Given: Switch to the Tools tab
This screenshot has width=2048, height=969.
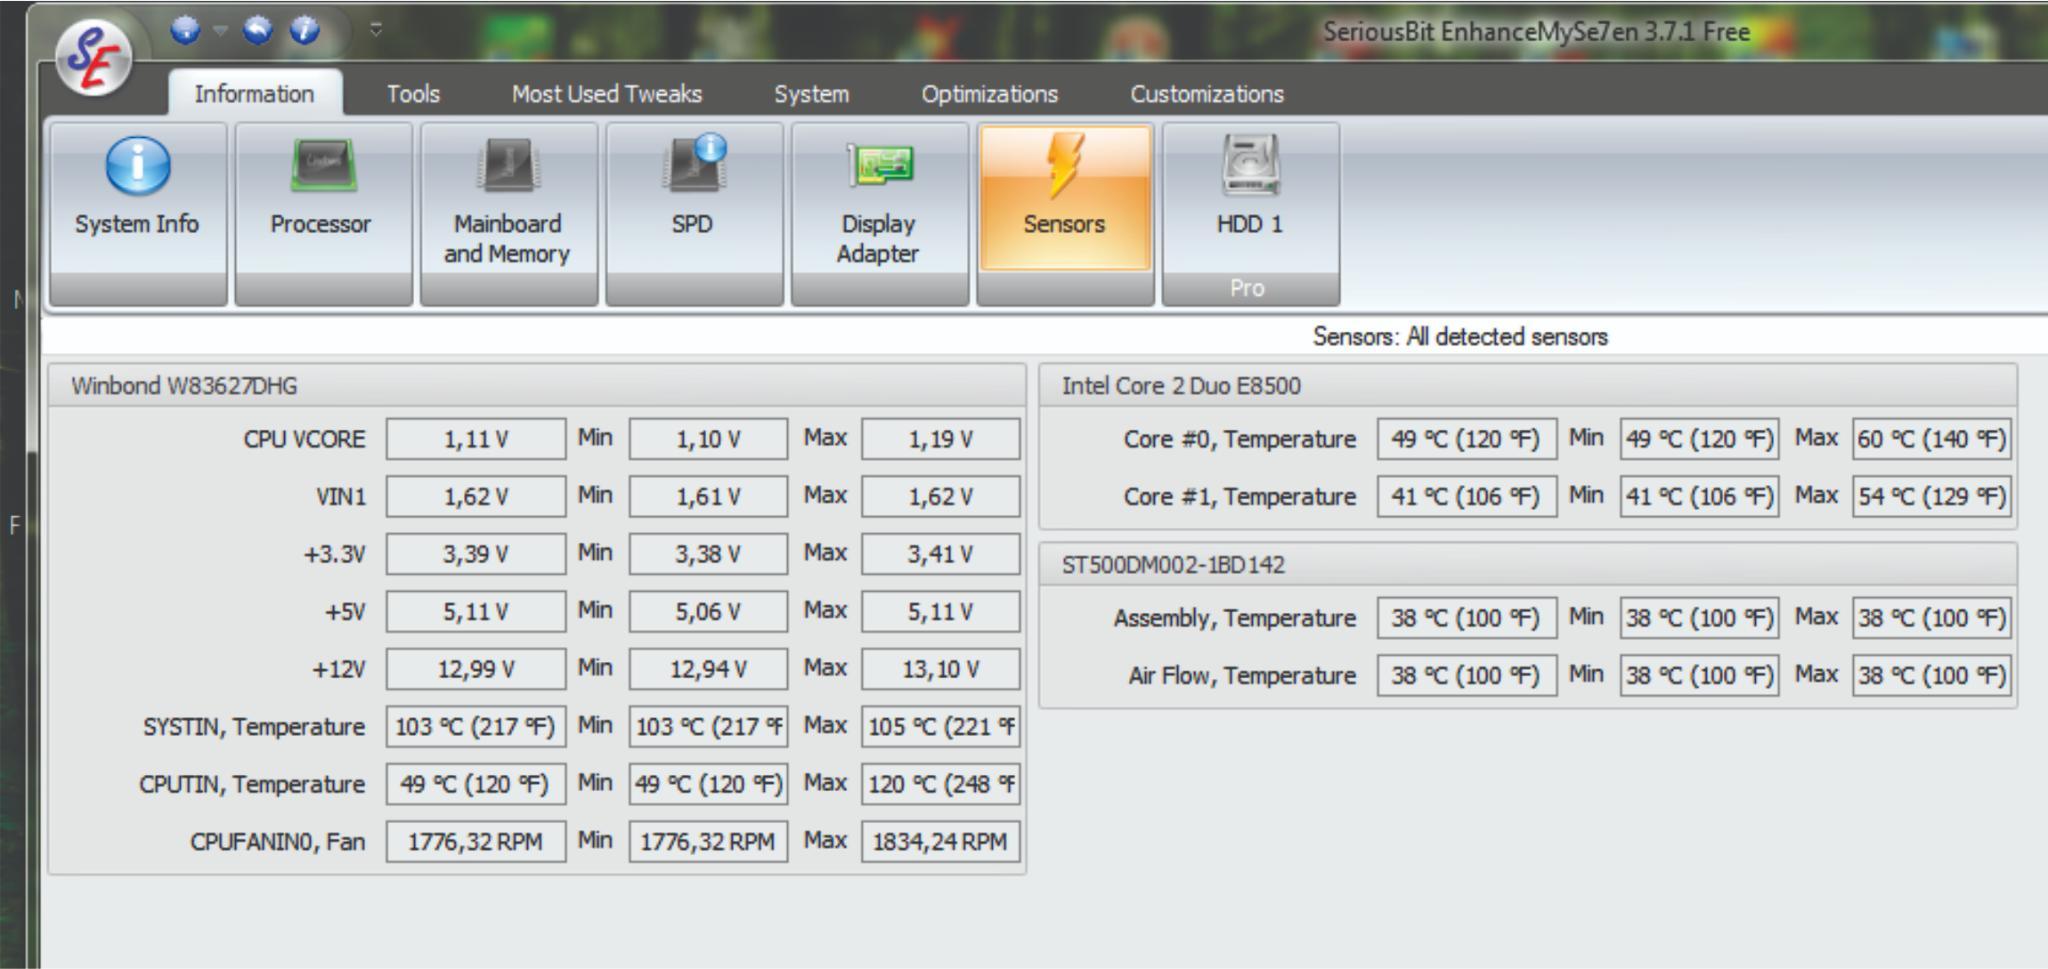Looking at the screenshot, I should click(x=413, y=94).
